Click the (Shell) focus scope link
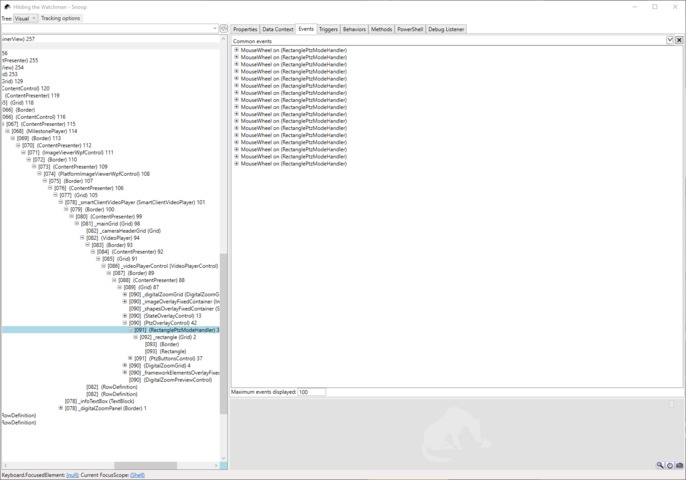The width and height of the screenshot is (686, 480). [x=137, y=475]
